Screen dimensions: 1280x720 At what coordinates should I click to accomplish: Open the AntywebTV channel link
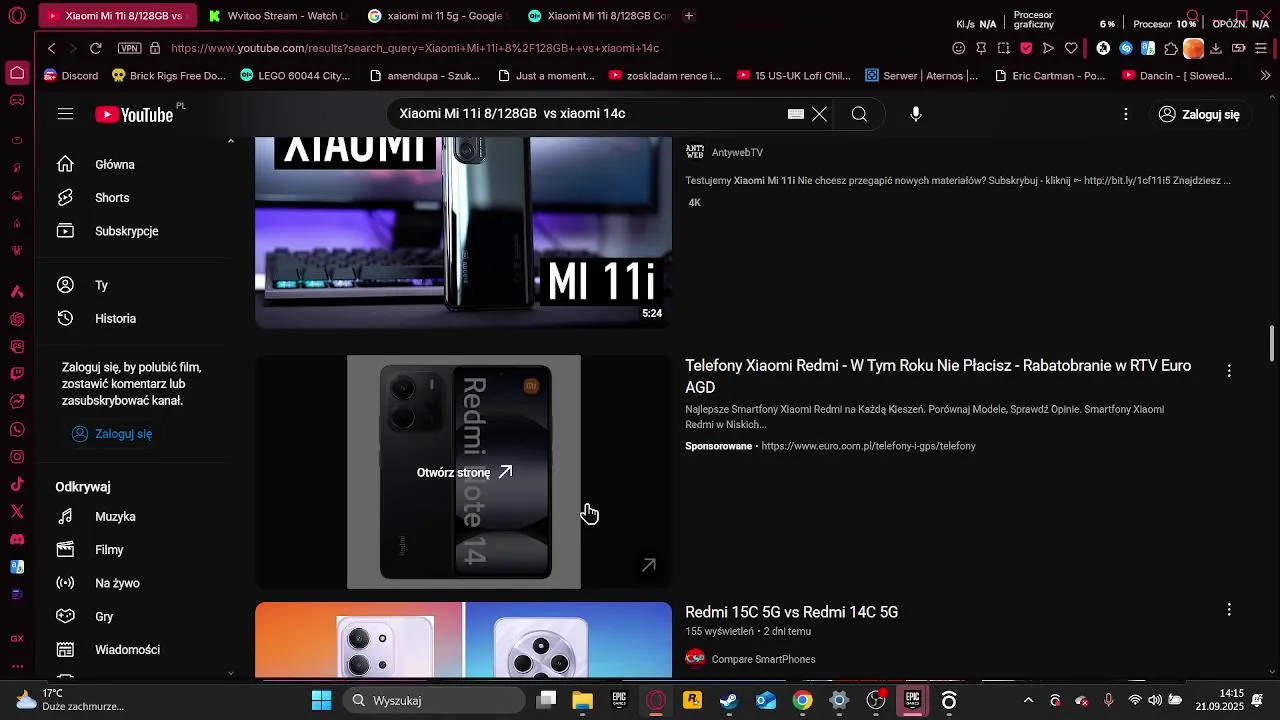tap(737, 152)
